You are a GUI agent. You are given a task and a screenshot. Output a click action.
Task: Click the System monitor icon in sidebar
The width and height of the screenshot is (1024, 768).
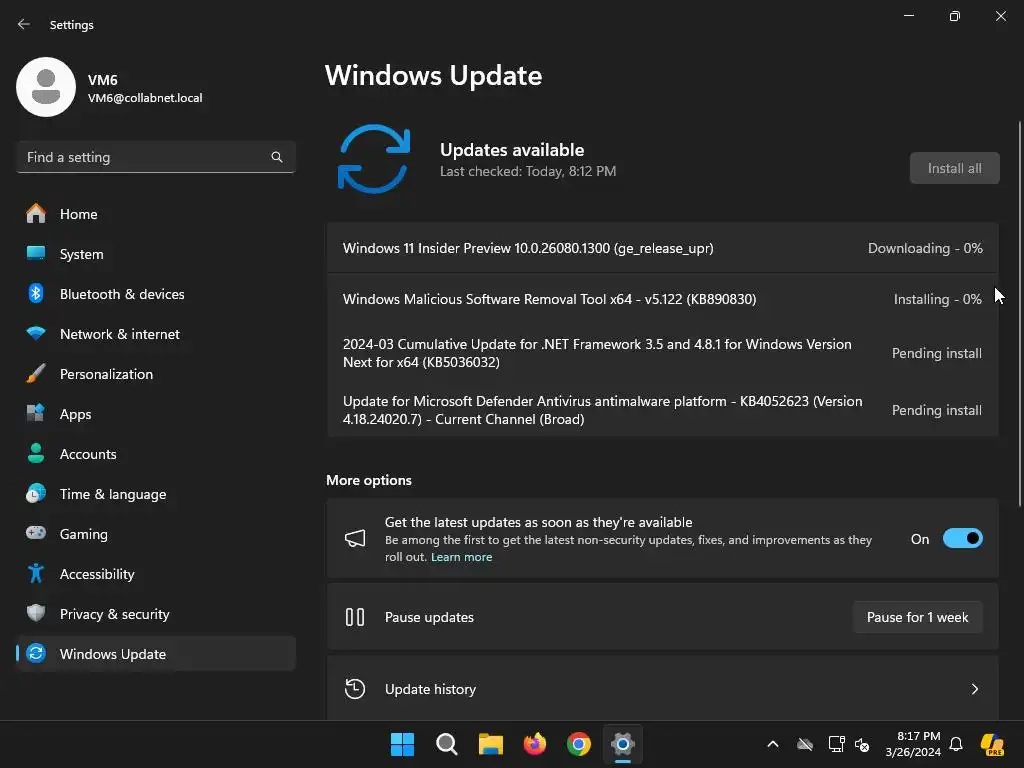[36, 253]
